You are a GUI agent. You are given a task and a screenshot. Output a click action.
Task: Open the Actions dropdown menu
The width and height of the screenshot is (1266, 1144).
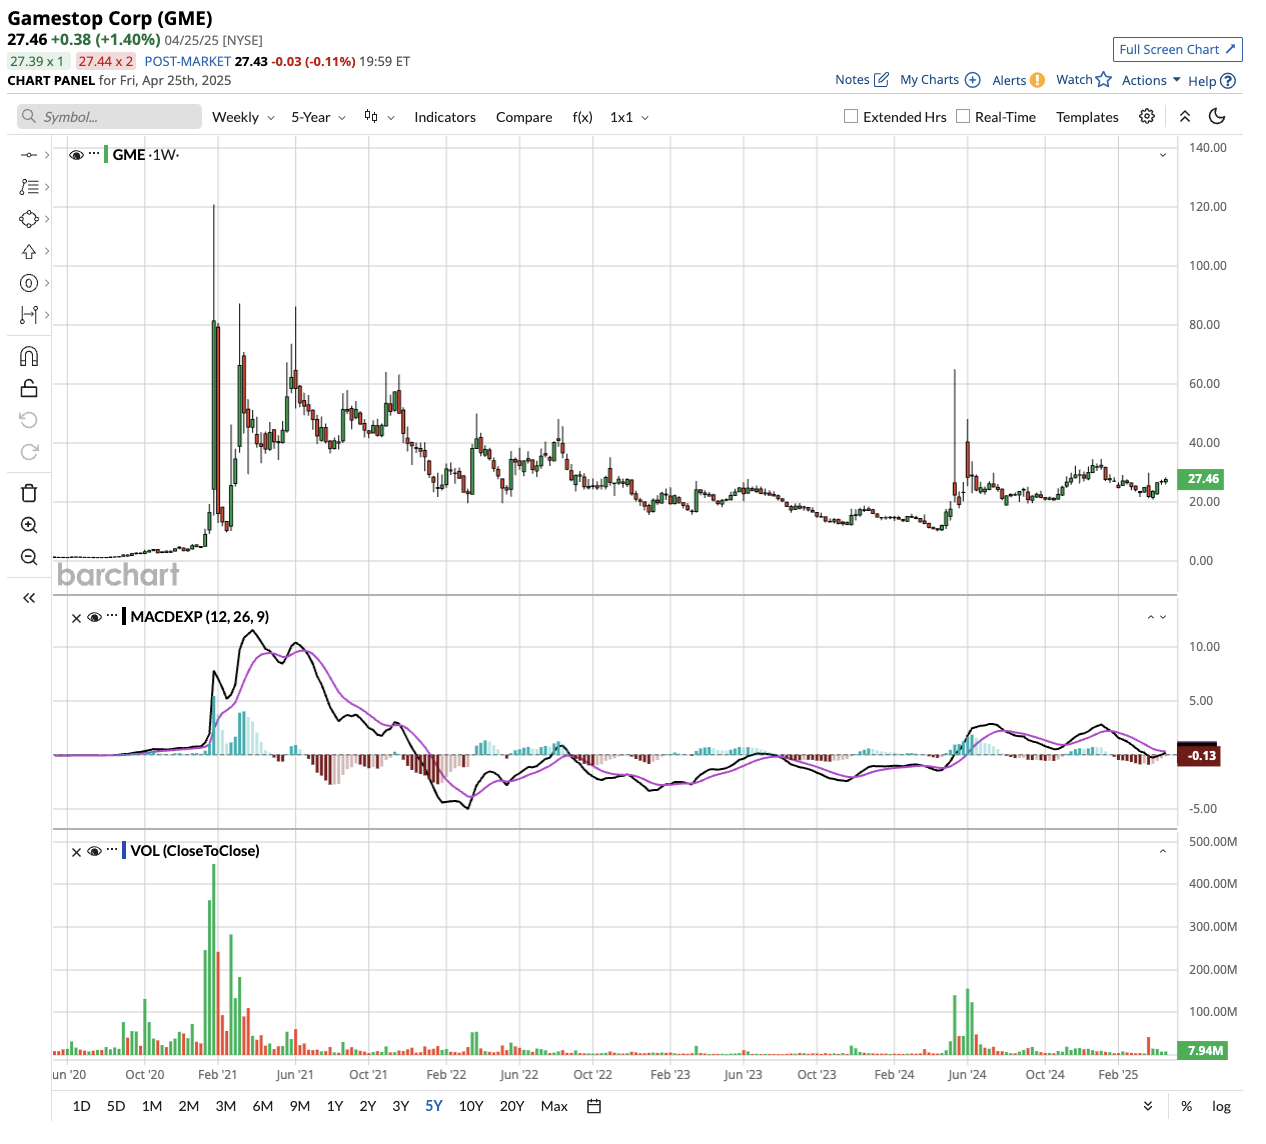tap(1151, 80)
